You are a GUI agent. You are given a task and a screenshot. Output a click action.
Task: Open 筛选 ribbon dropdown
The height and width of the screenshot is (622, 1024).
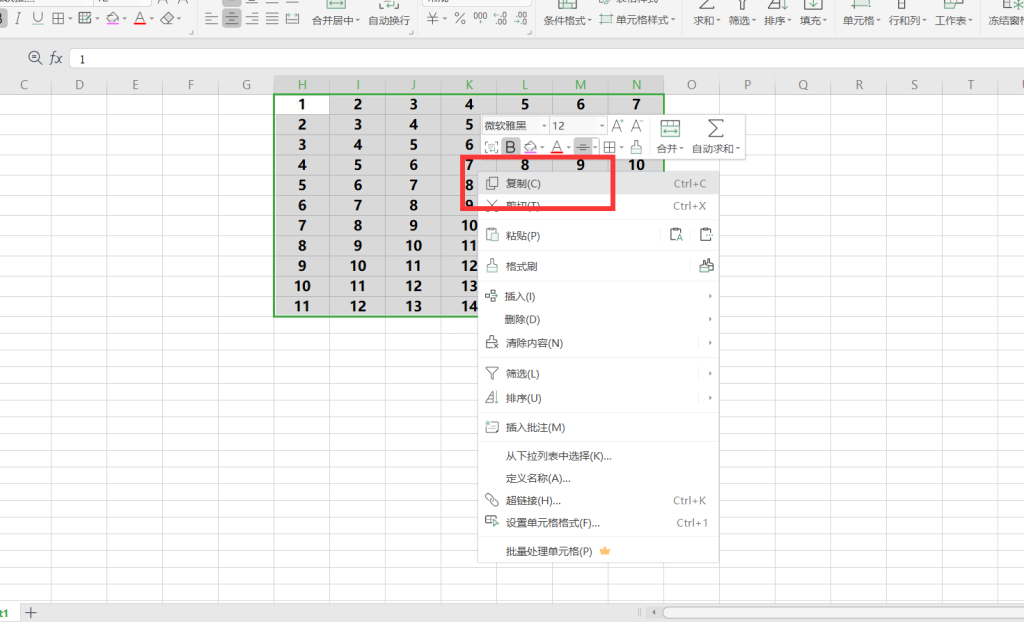pyautogui.click(x=742, y=20)
